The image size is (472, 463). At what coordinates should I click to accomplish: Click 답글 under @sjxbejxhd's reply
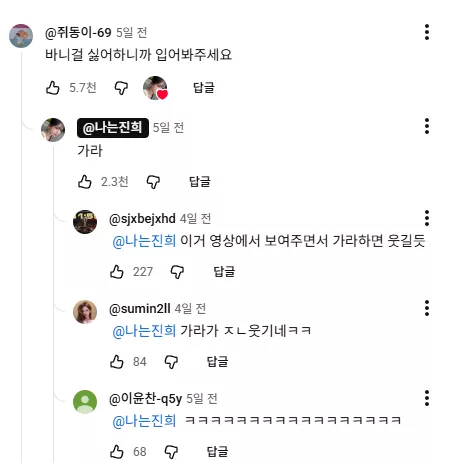click(224, 272)
